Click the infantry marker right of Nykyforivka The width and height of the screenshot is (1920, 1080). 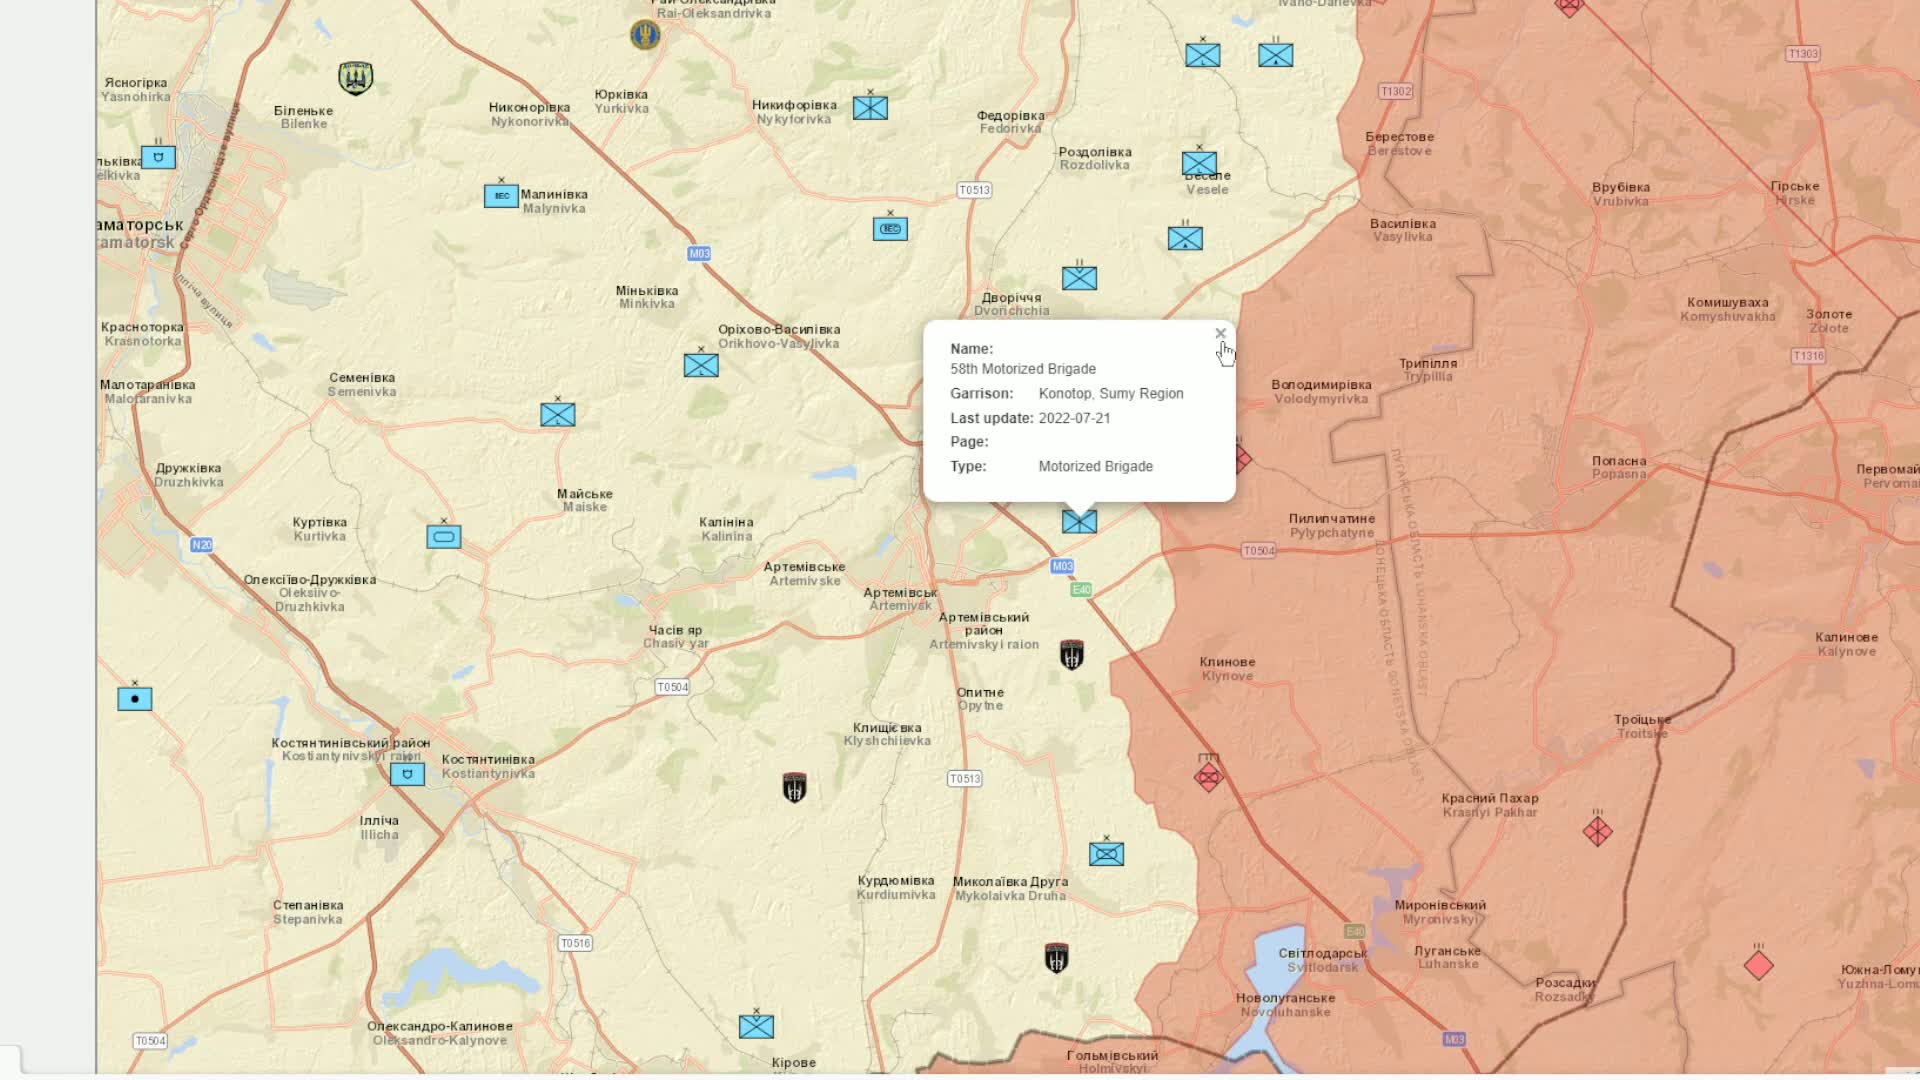pos(870,106)
